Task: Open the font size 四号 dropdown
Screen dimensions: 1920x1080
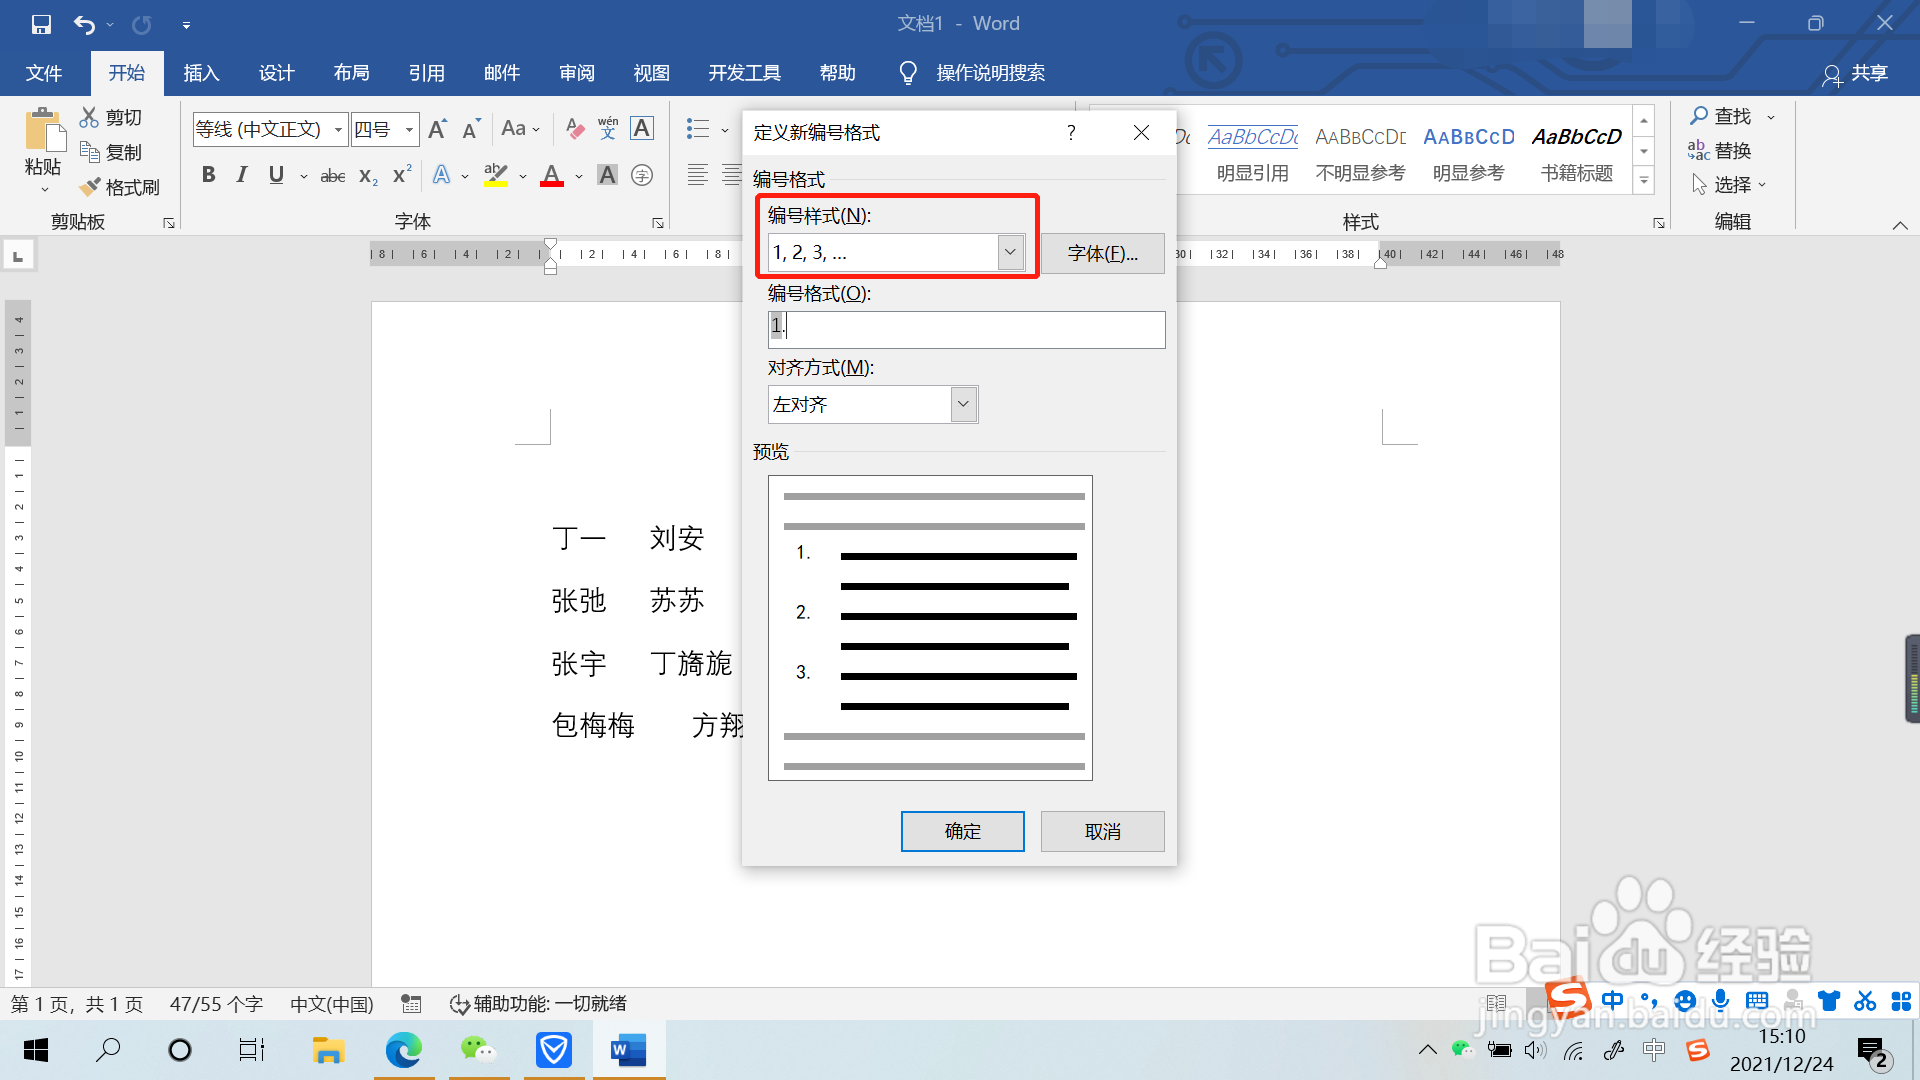Action: click(x=409, y=129)
